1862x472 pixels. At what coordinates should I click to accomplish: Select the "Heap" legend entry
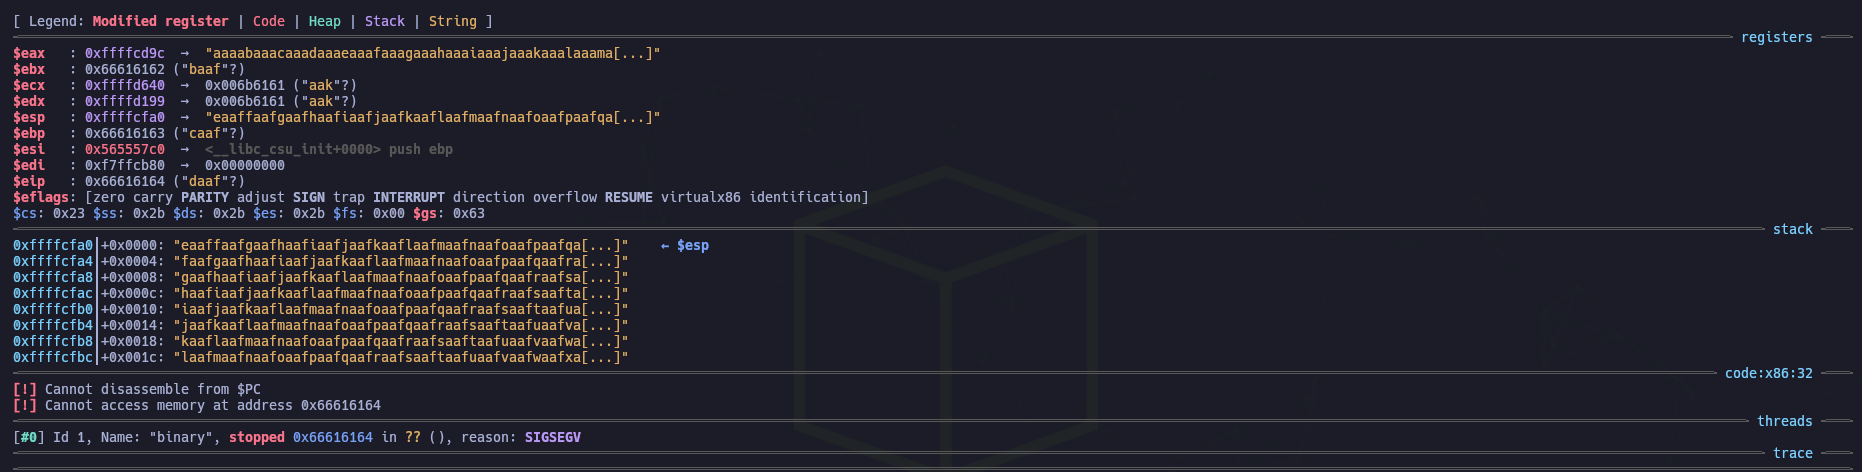coord(324,21)
